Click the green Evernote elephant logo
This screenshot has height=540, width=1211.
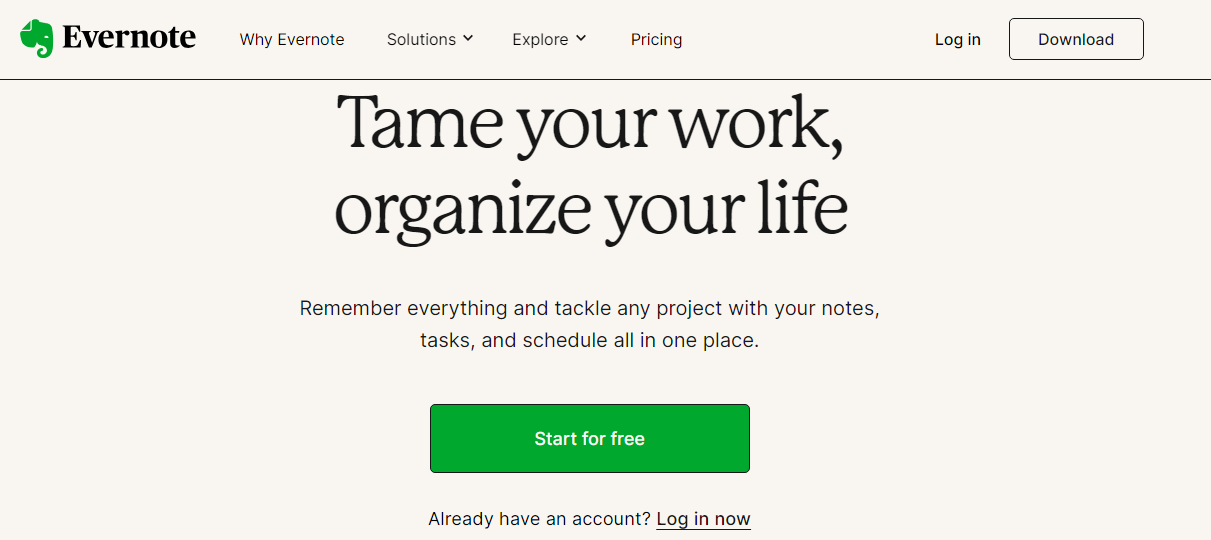pyautogui.click(x=37, y=39)
